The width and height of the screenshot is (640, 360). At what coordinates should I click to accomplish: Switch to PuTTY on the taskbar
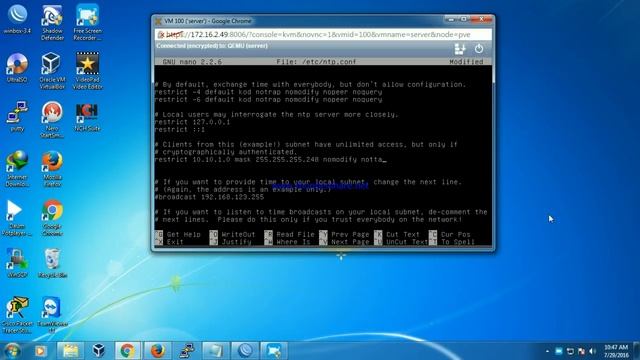[x=186, y=351]
